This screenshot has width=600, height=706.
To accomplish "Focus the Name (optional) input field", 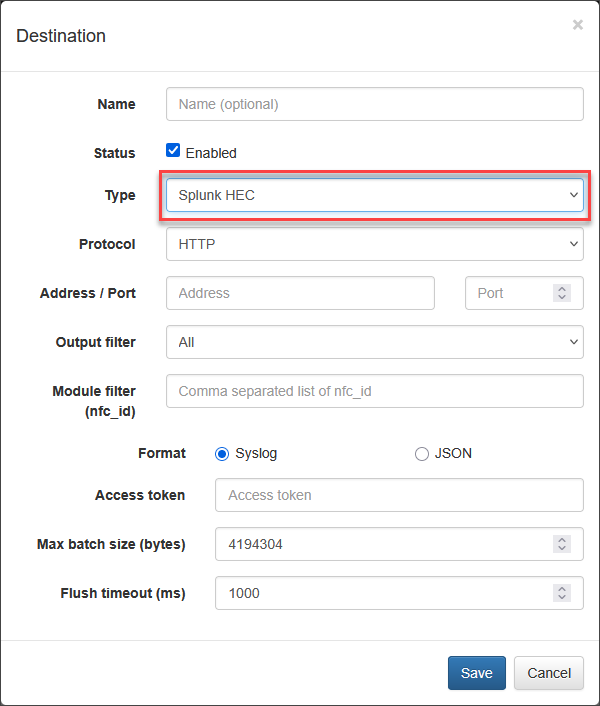I will [374, 104].
